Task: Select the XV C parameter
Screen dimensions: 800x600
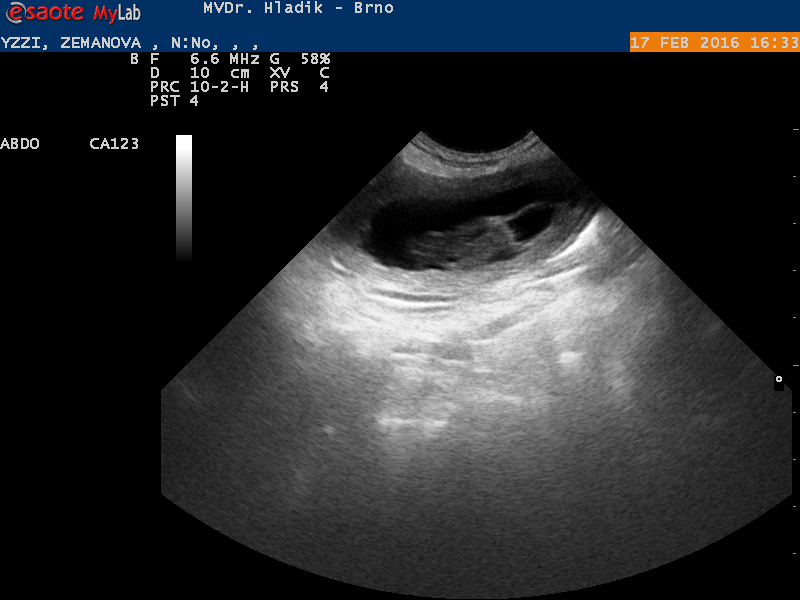Action: 299,73
